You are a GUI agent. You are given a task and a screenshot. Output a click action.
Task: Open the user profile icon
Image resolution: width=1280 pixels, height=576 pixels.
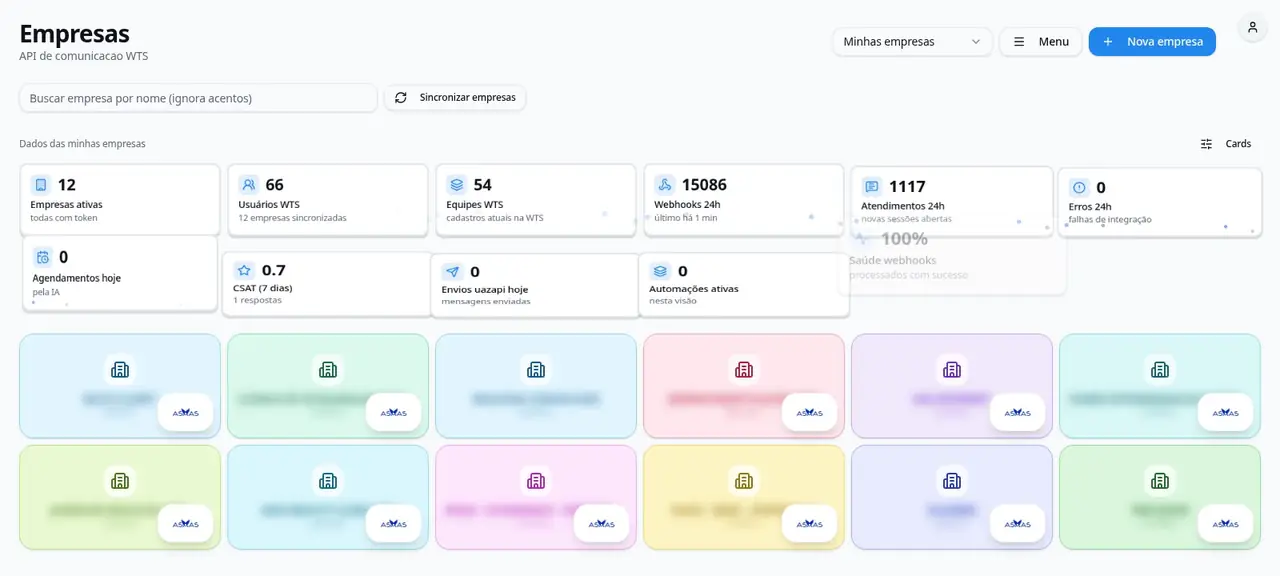[1252, 28]
